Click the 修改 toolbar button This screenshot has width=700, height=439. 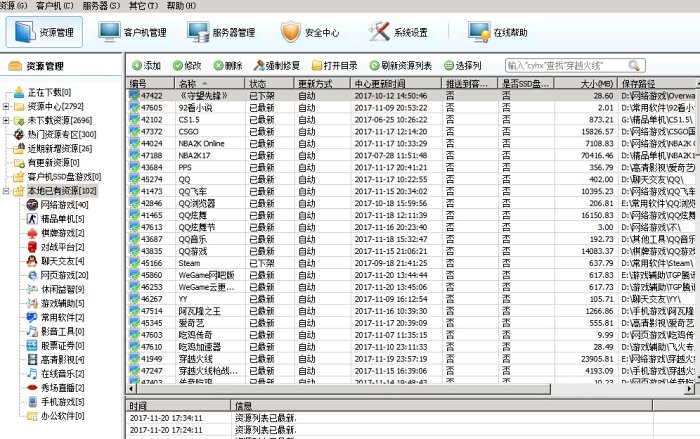(187, 65)
